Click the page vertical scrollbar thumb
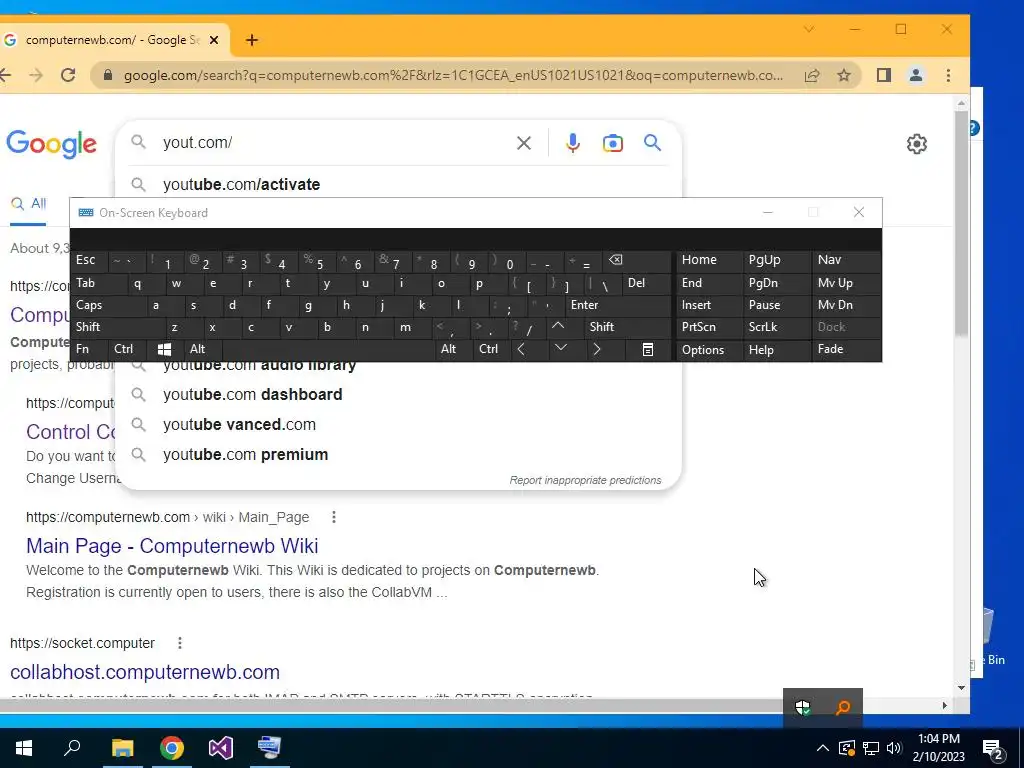The width and height of the screenshot is (1024, 768). 961,222
